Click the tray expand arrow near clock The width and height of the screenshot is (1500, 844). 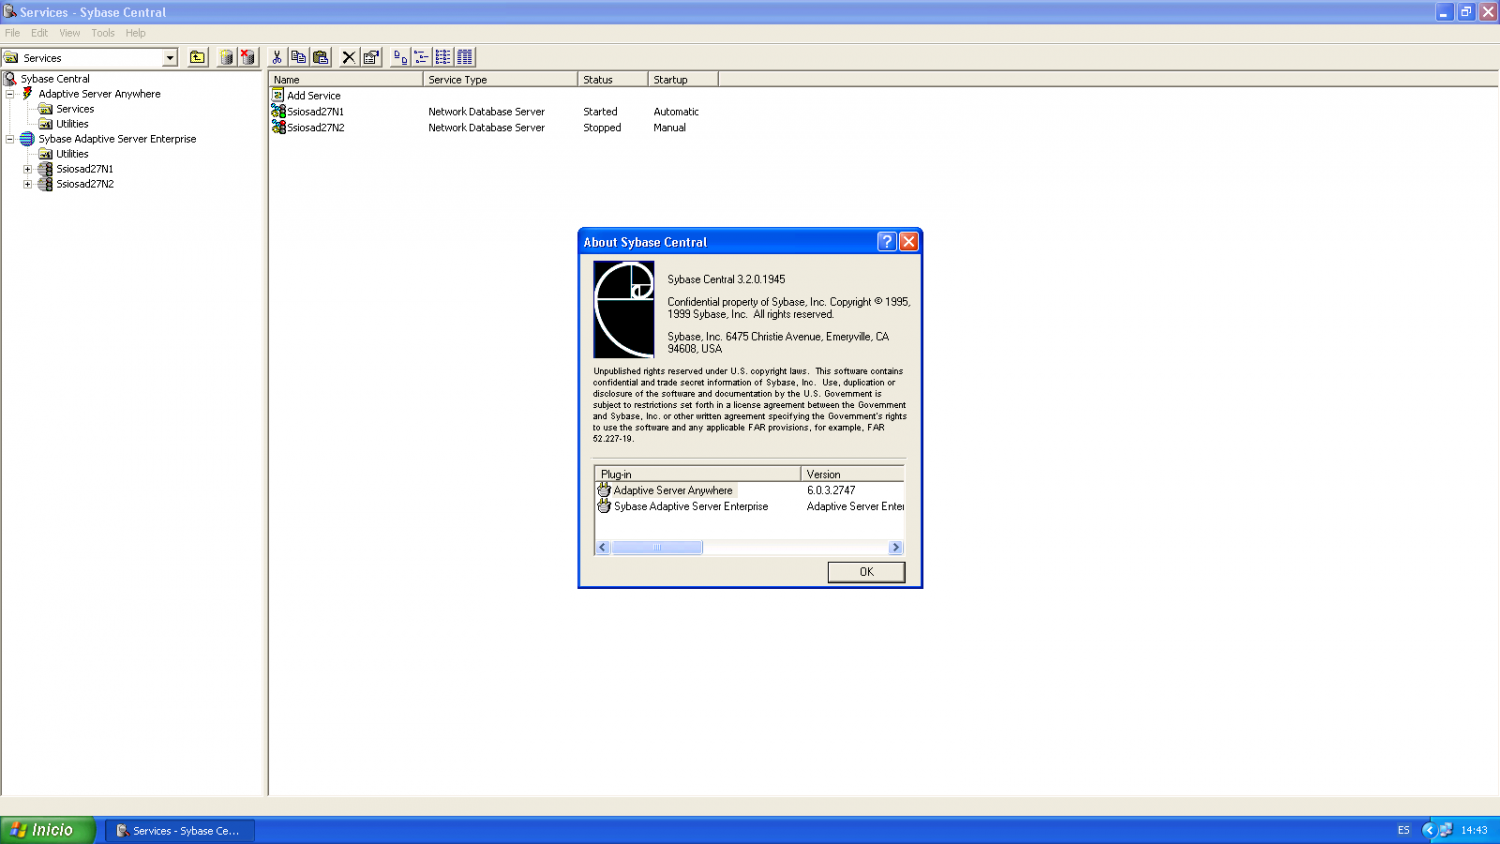tap(1428, 830)
